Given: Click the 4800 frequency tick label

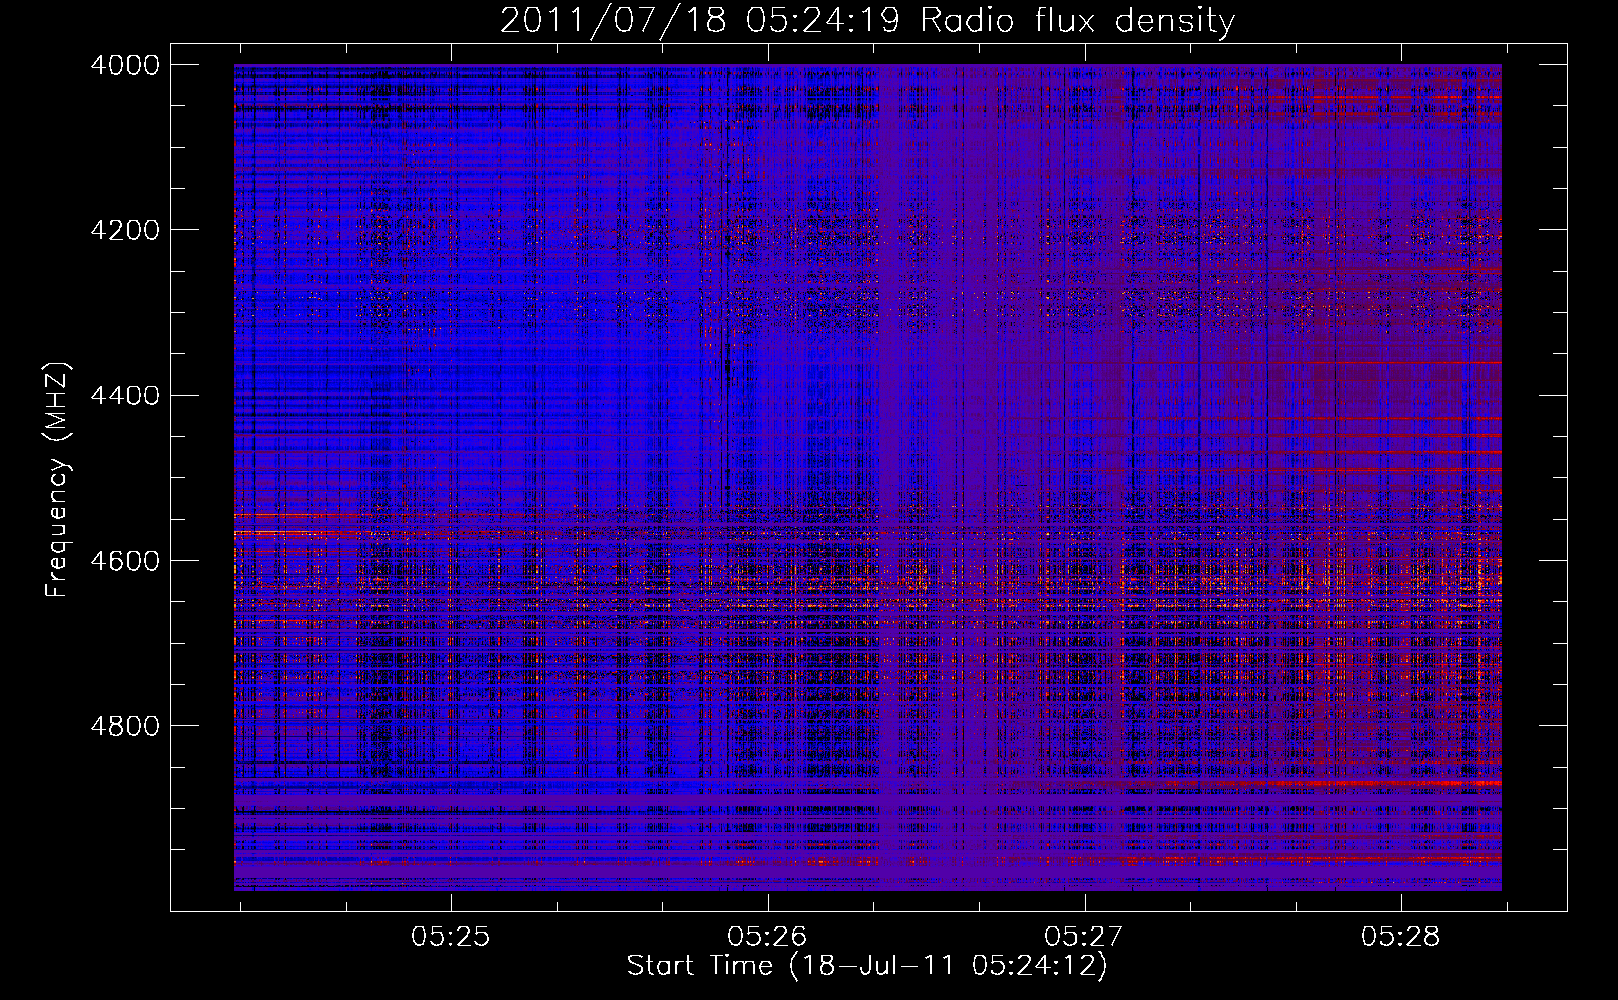Looking at the screenshot, I should click(x=125, y=726).
